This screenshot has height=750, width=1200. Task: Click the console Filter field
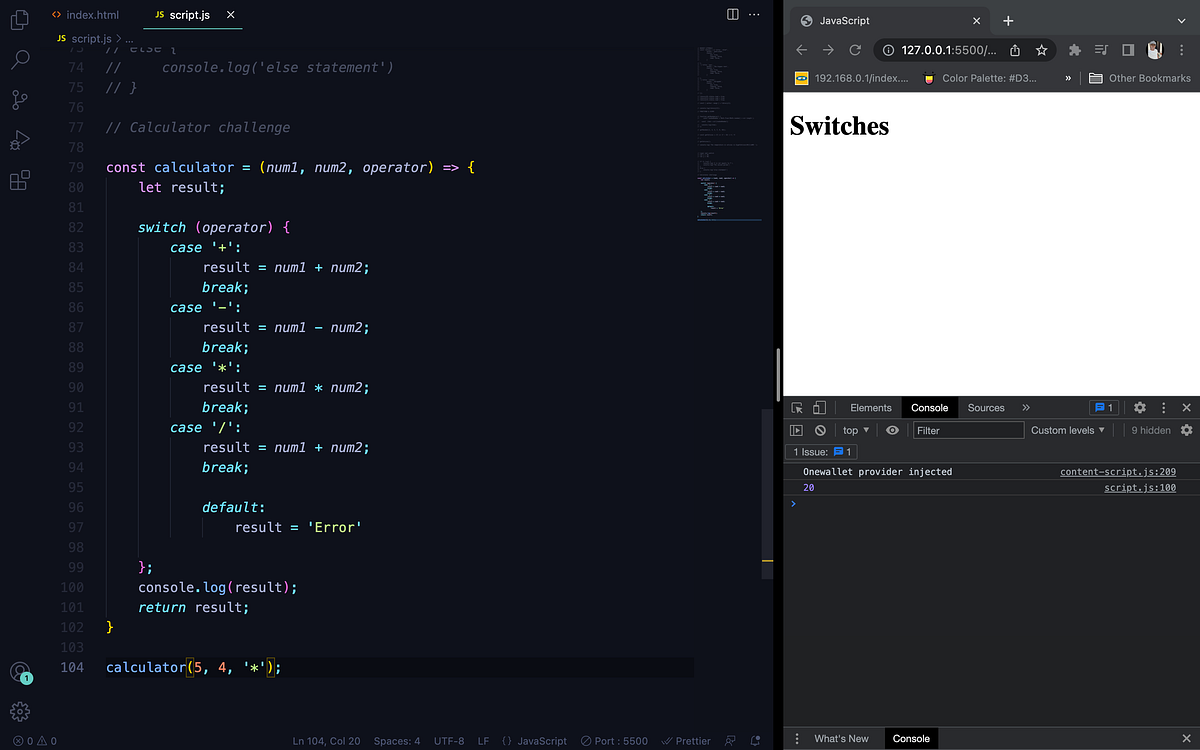pyautogui.click(x=969, y=430)
